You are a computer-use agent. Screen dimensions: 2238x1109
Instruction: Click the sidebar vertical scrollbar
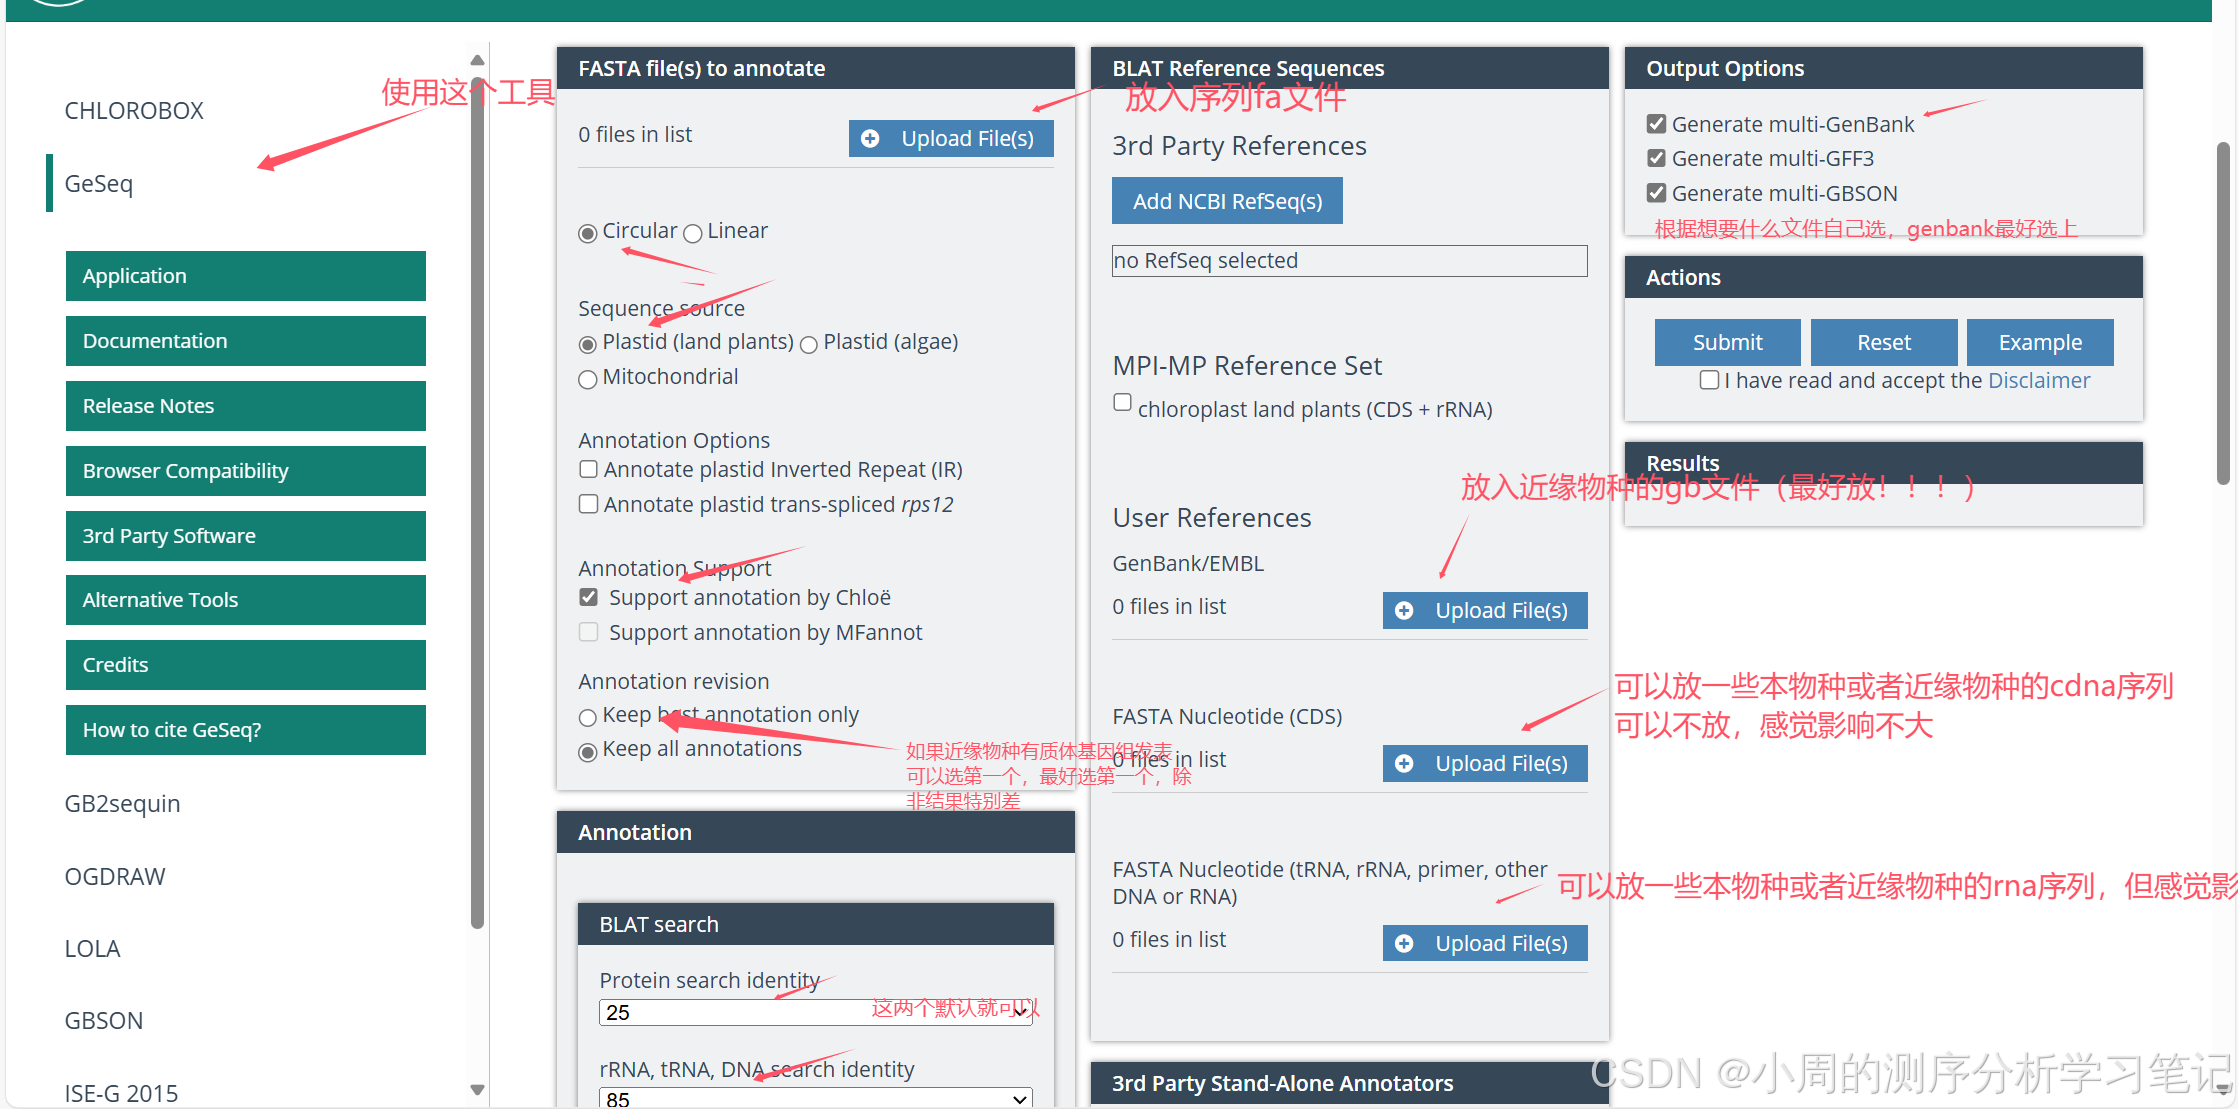[x=477, y=500]
